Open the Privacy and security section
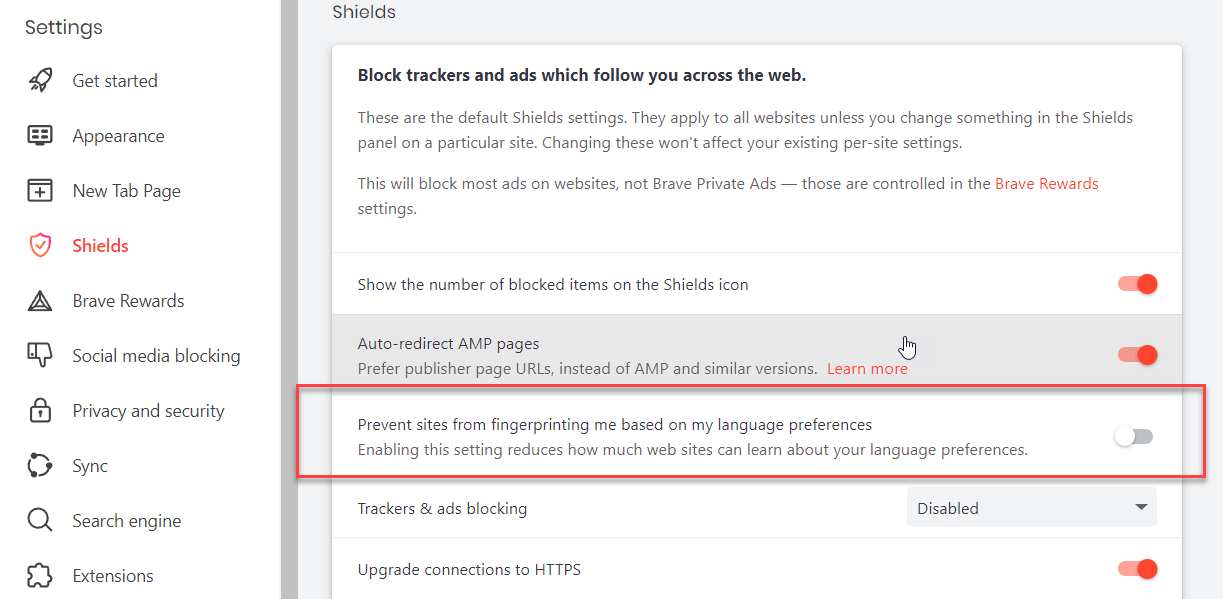The image size is (1223, 599). pyautogui.click(x=148, y=411)
